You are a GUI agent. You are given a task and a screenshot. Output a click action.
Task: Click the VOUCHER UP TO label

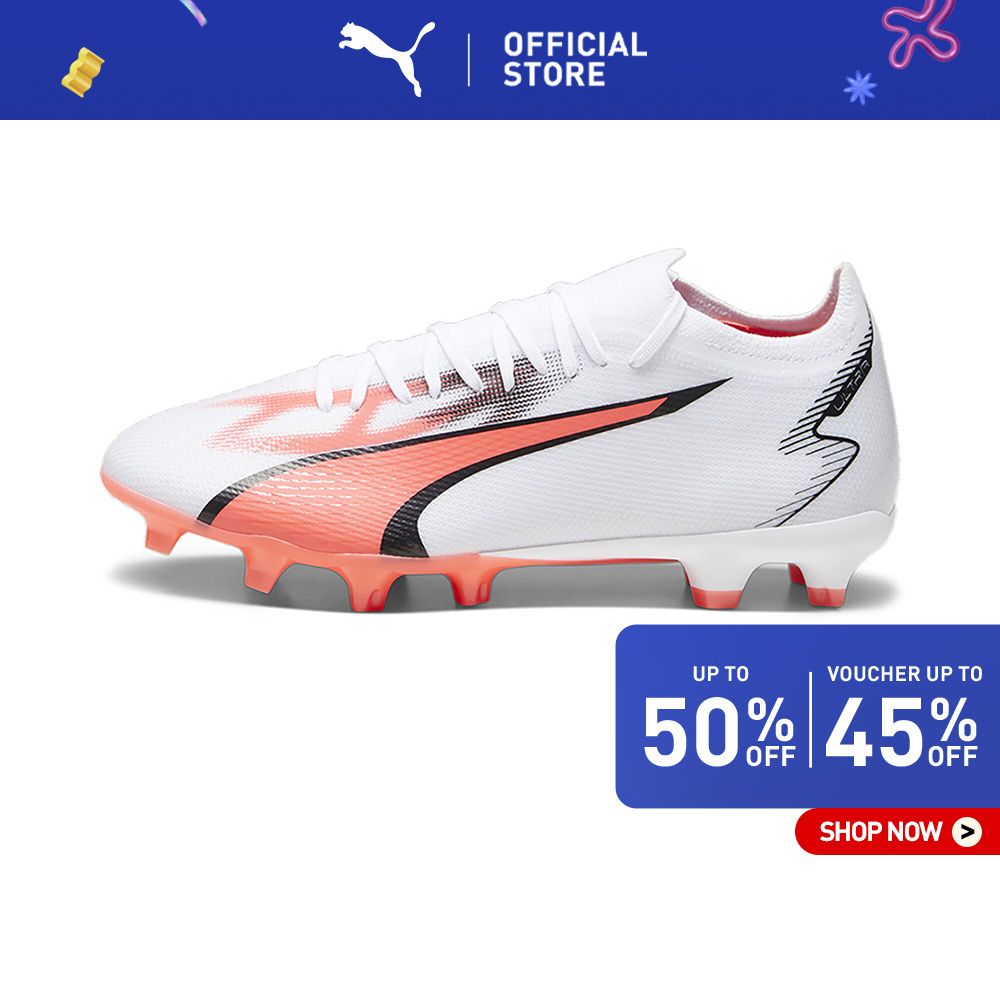point(904,674)
